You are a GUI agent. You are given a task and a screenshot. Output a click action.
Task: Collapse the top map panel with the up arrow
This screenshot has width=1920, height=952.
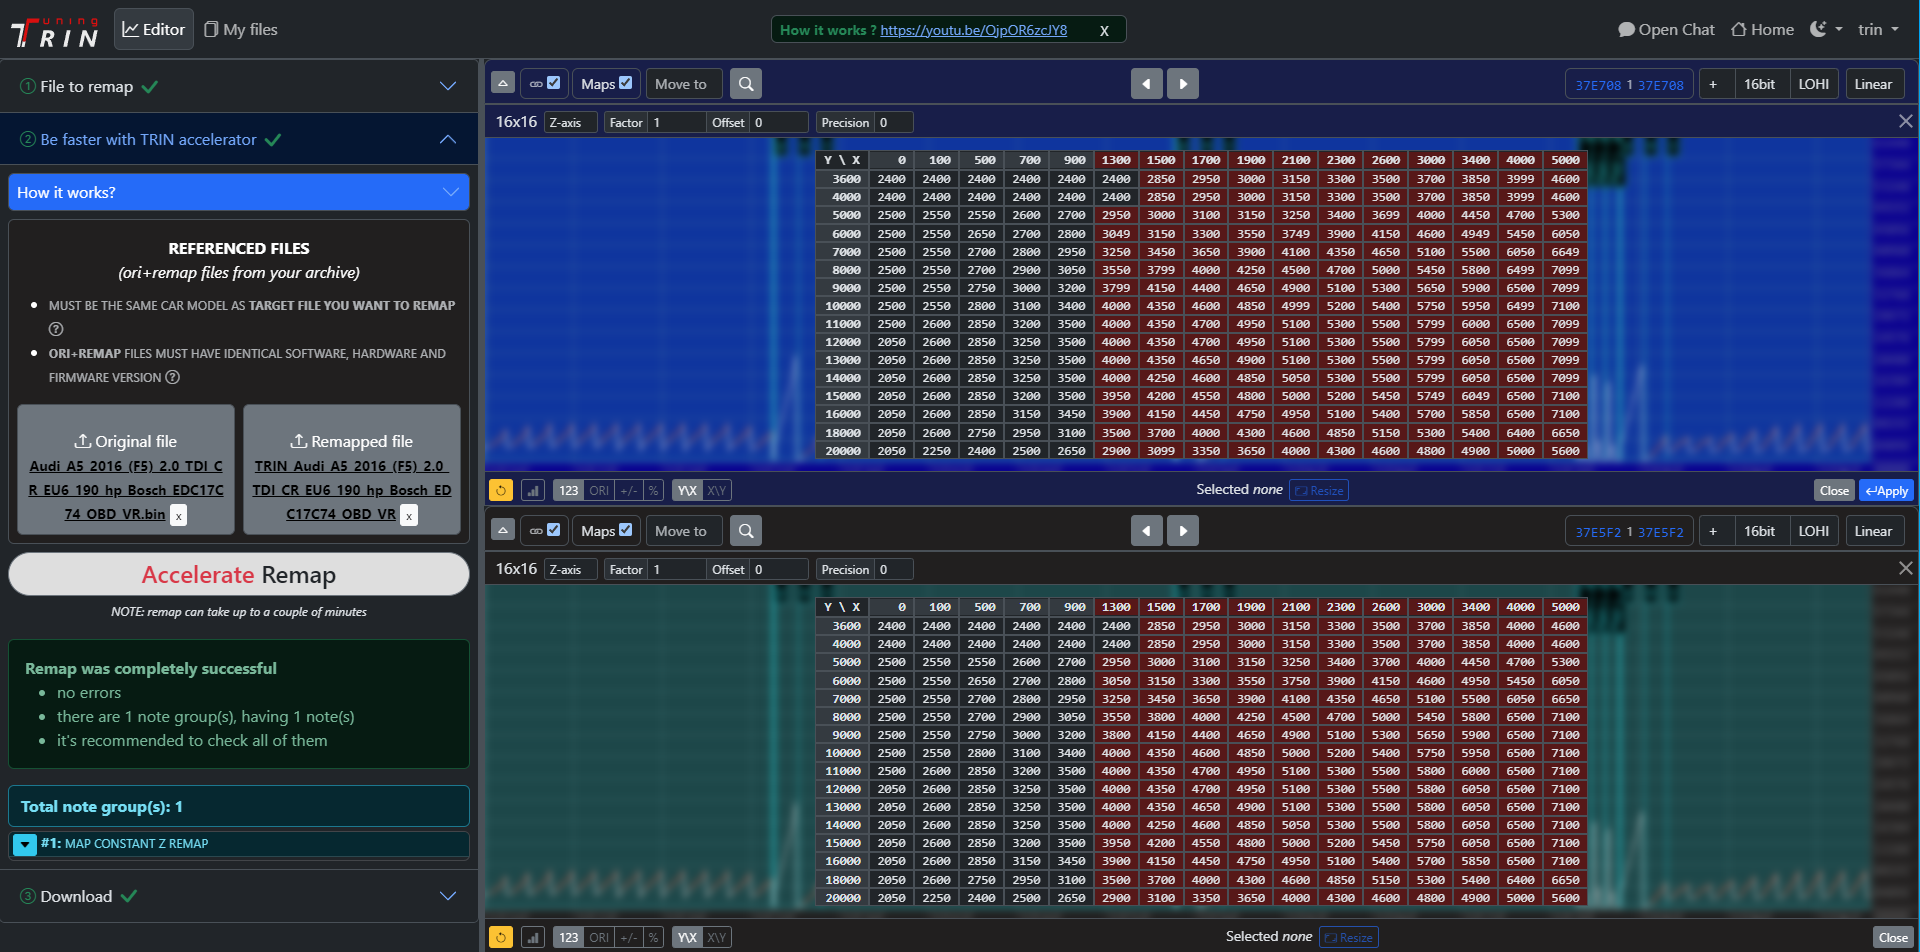(503, 84)
